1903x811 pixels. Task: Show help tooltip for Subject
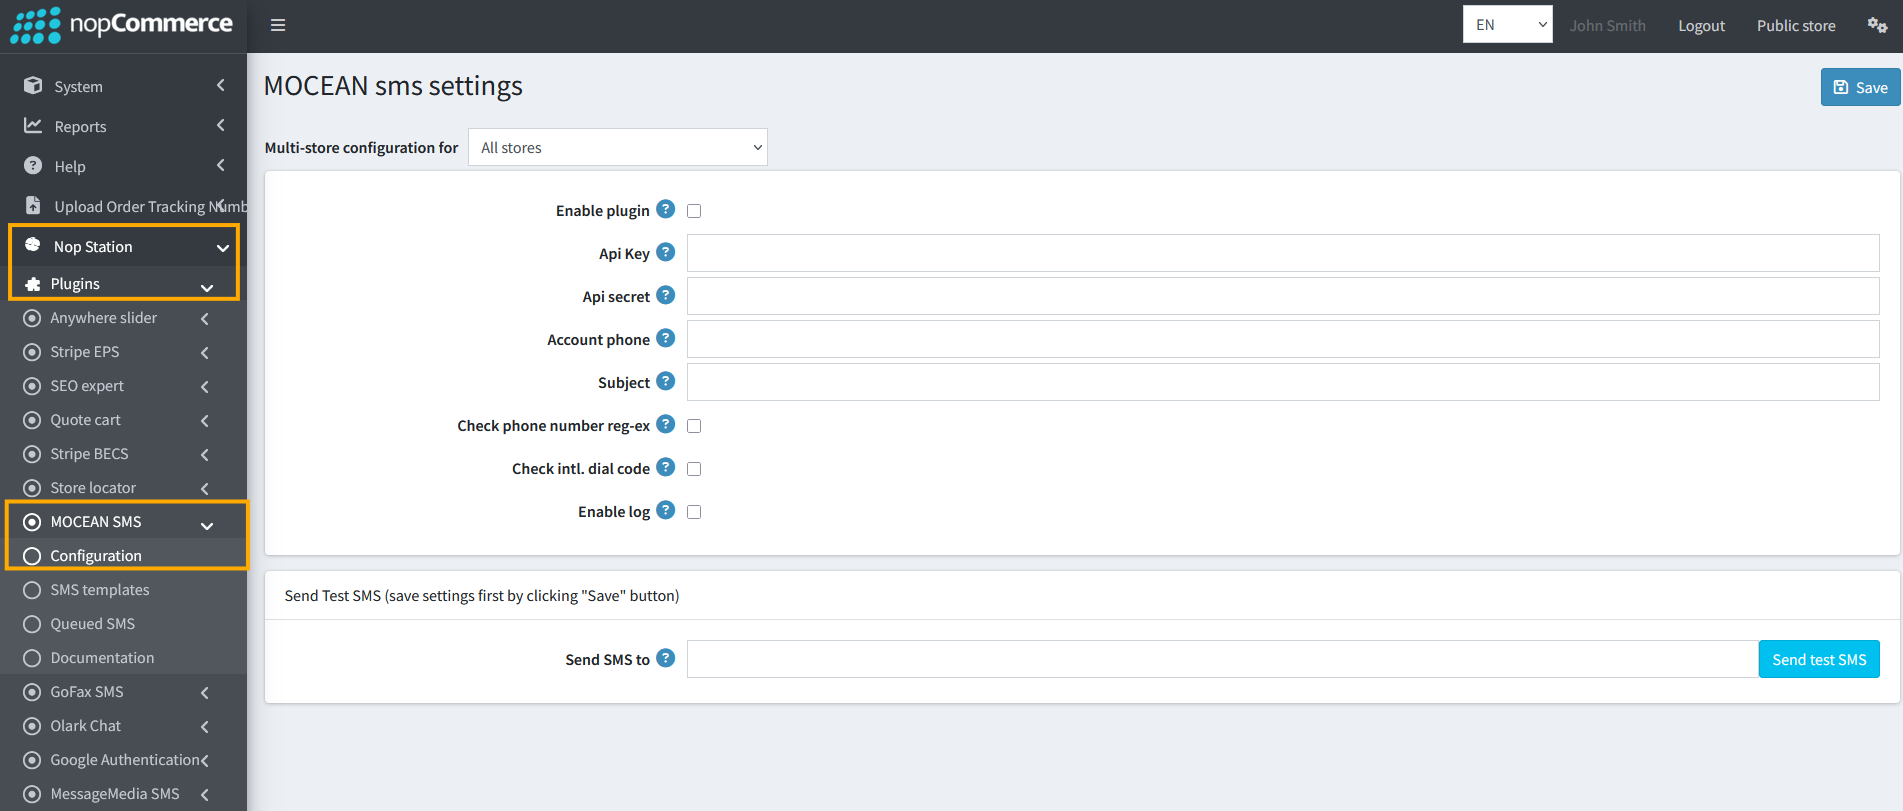click(x=666, y=381)
